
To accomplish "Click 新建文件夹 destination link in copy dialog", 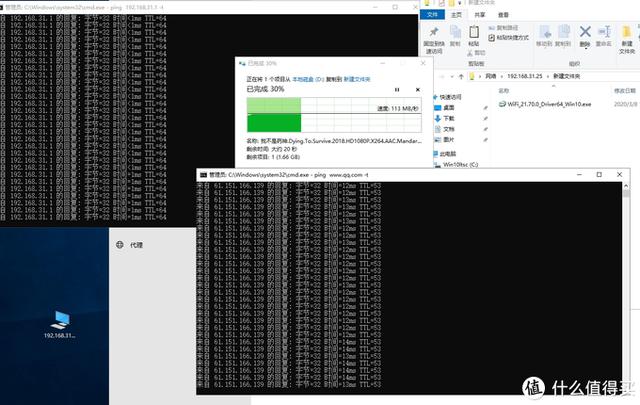I will click(357, 80).
